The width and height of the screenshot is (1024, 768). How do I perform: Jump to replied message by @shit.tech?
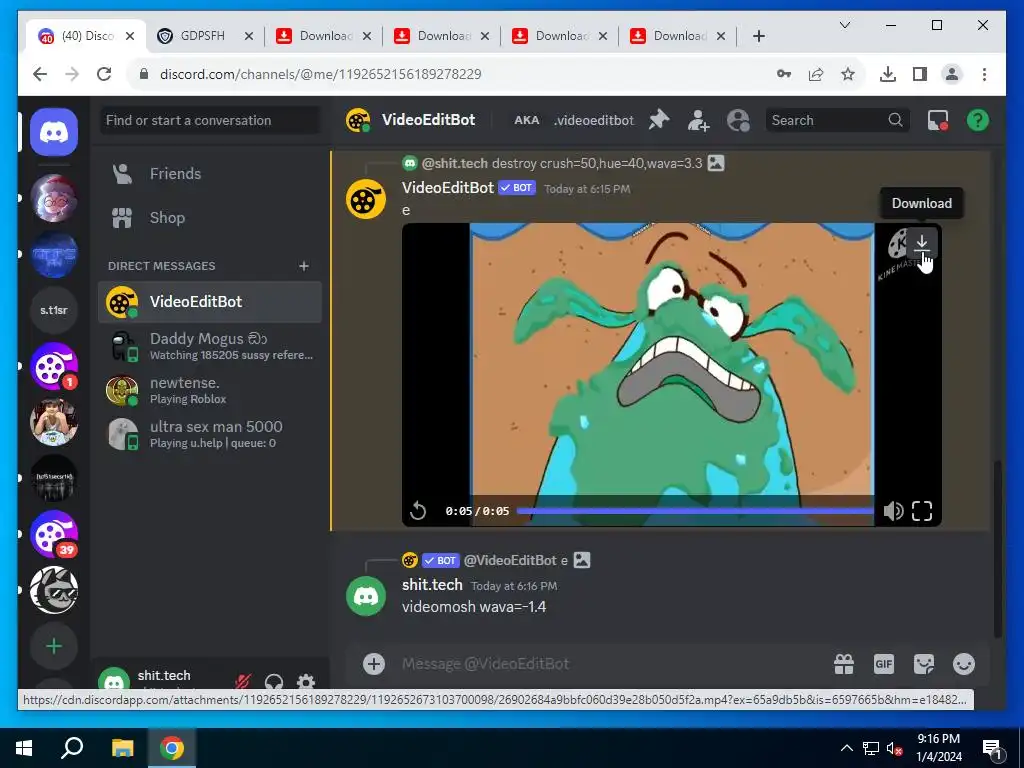click(562, 163)
